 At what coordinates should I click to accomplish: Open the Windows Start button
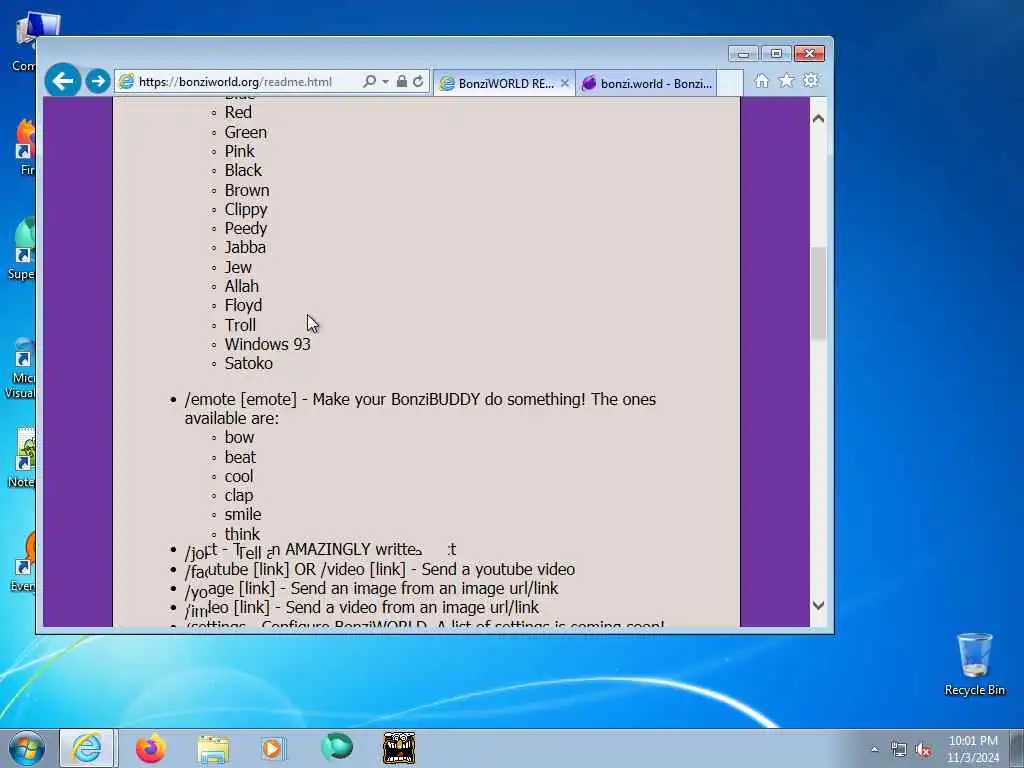(x=27, y=748)
